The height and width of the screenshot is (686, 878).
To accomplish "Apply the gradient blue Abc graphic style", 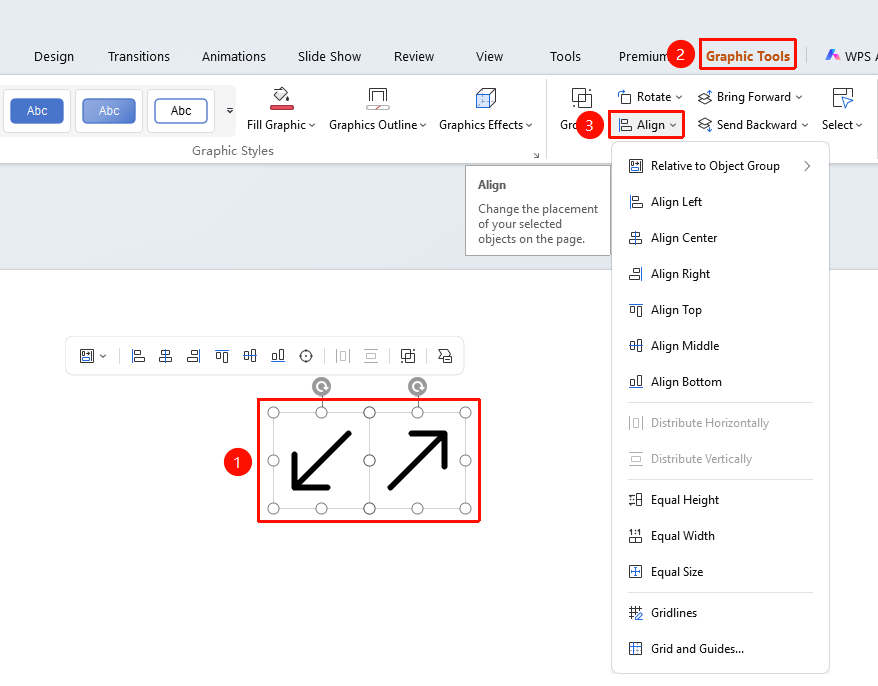I will pos(109,111).
